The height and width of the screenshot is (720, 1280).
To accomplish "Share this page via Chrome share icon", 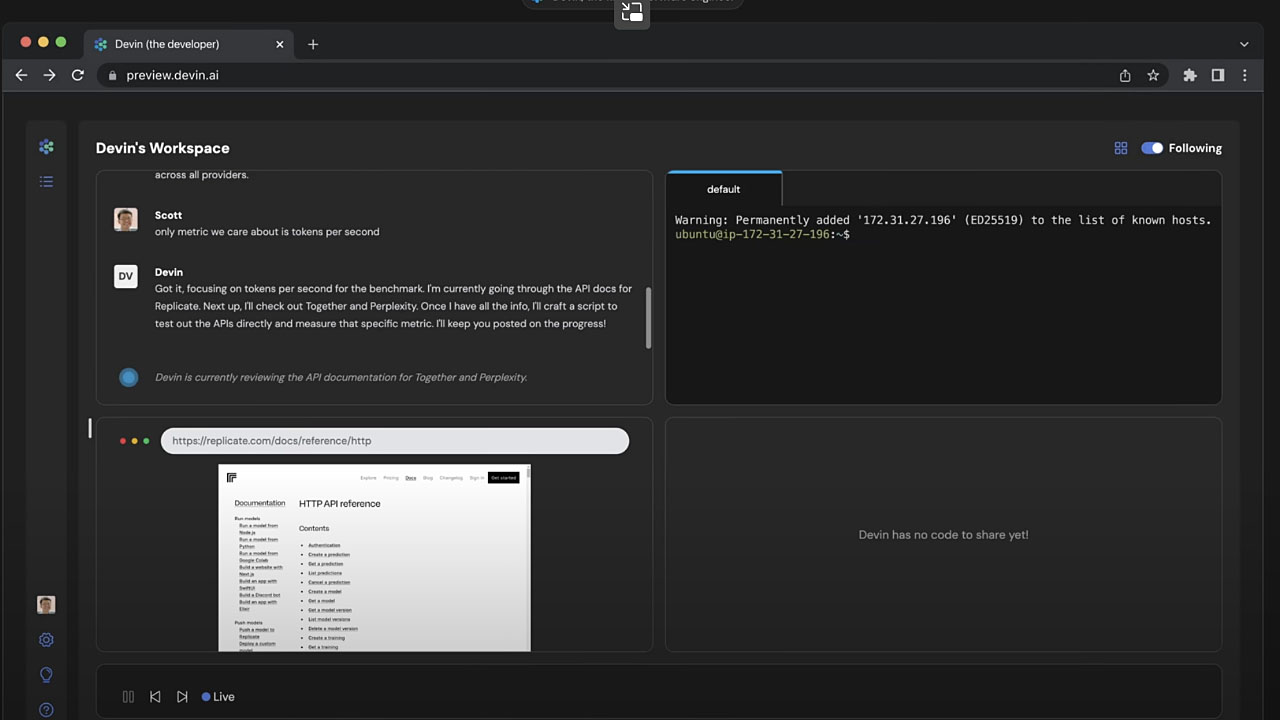I will (1125, 75).
